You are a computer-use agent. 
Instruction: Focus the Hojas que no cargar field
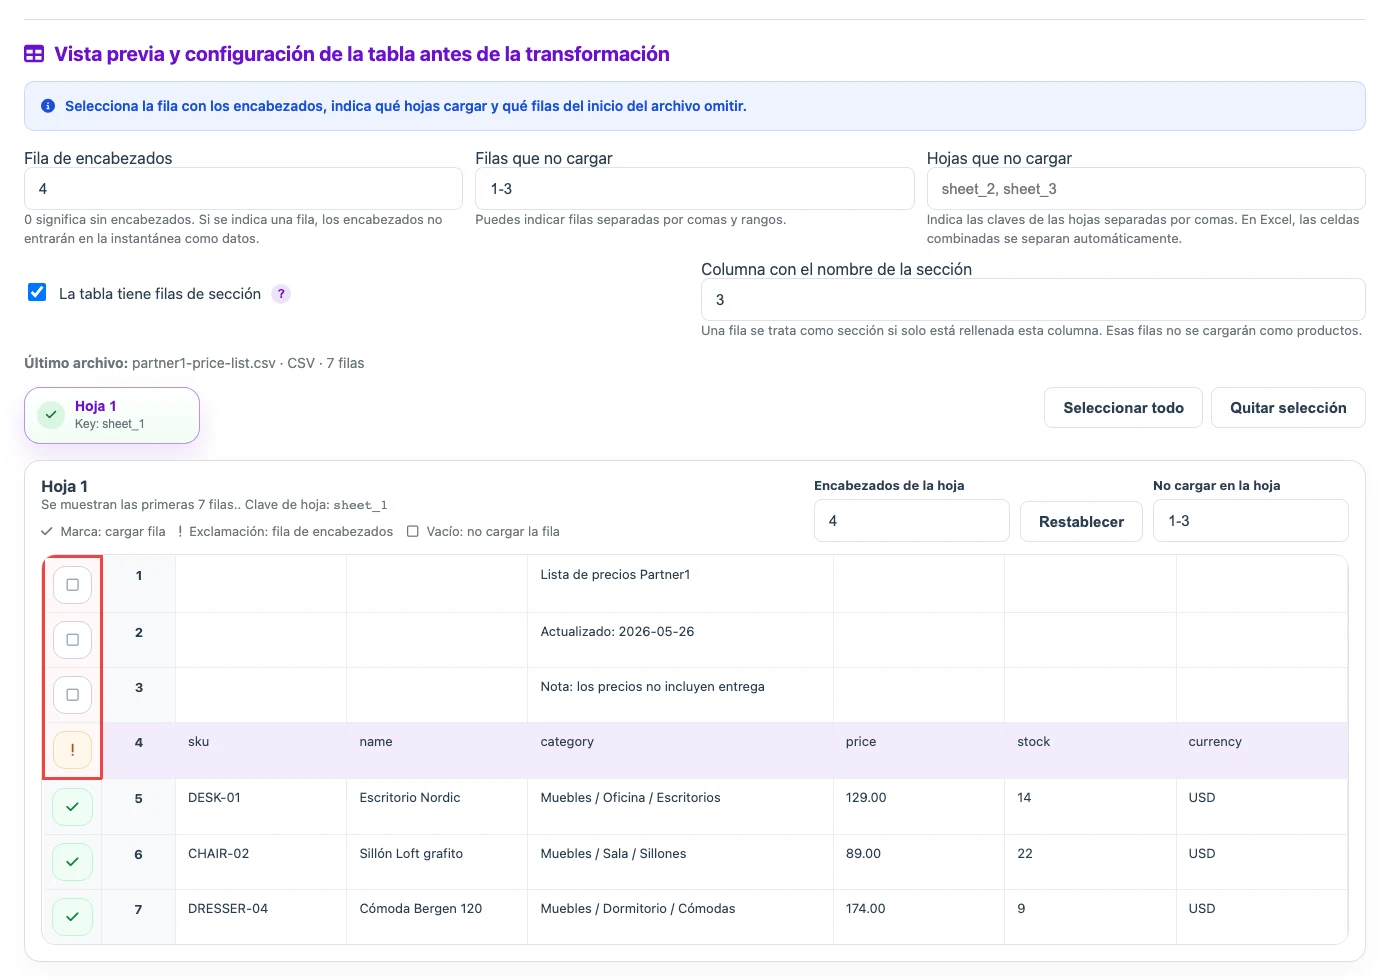pyautogui.click(x=1146, y=189)
